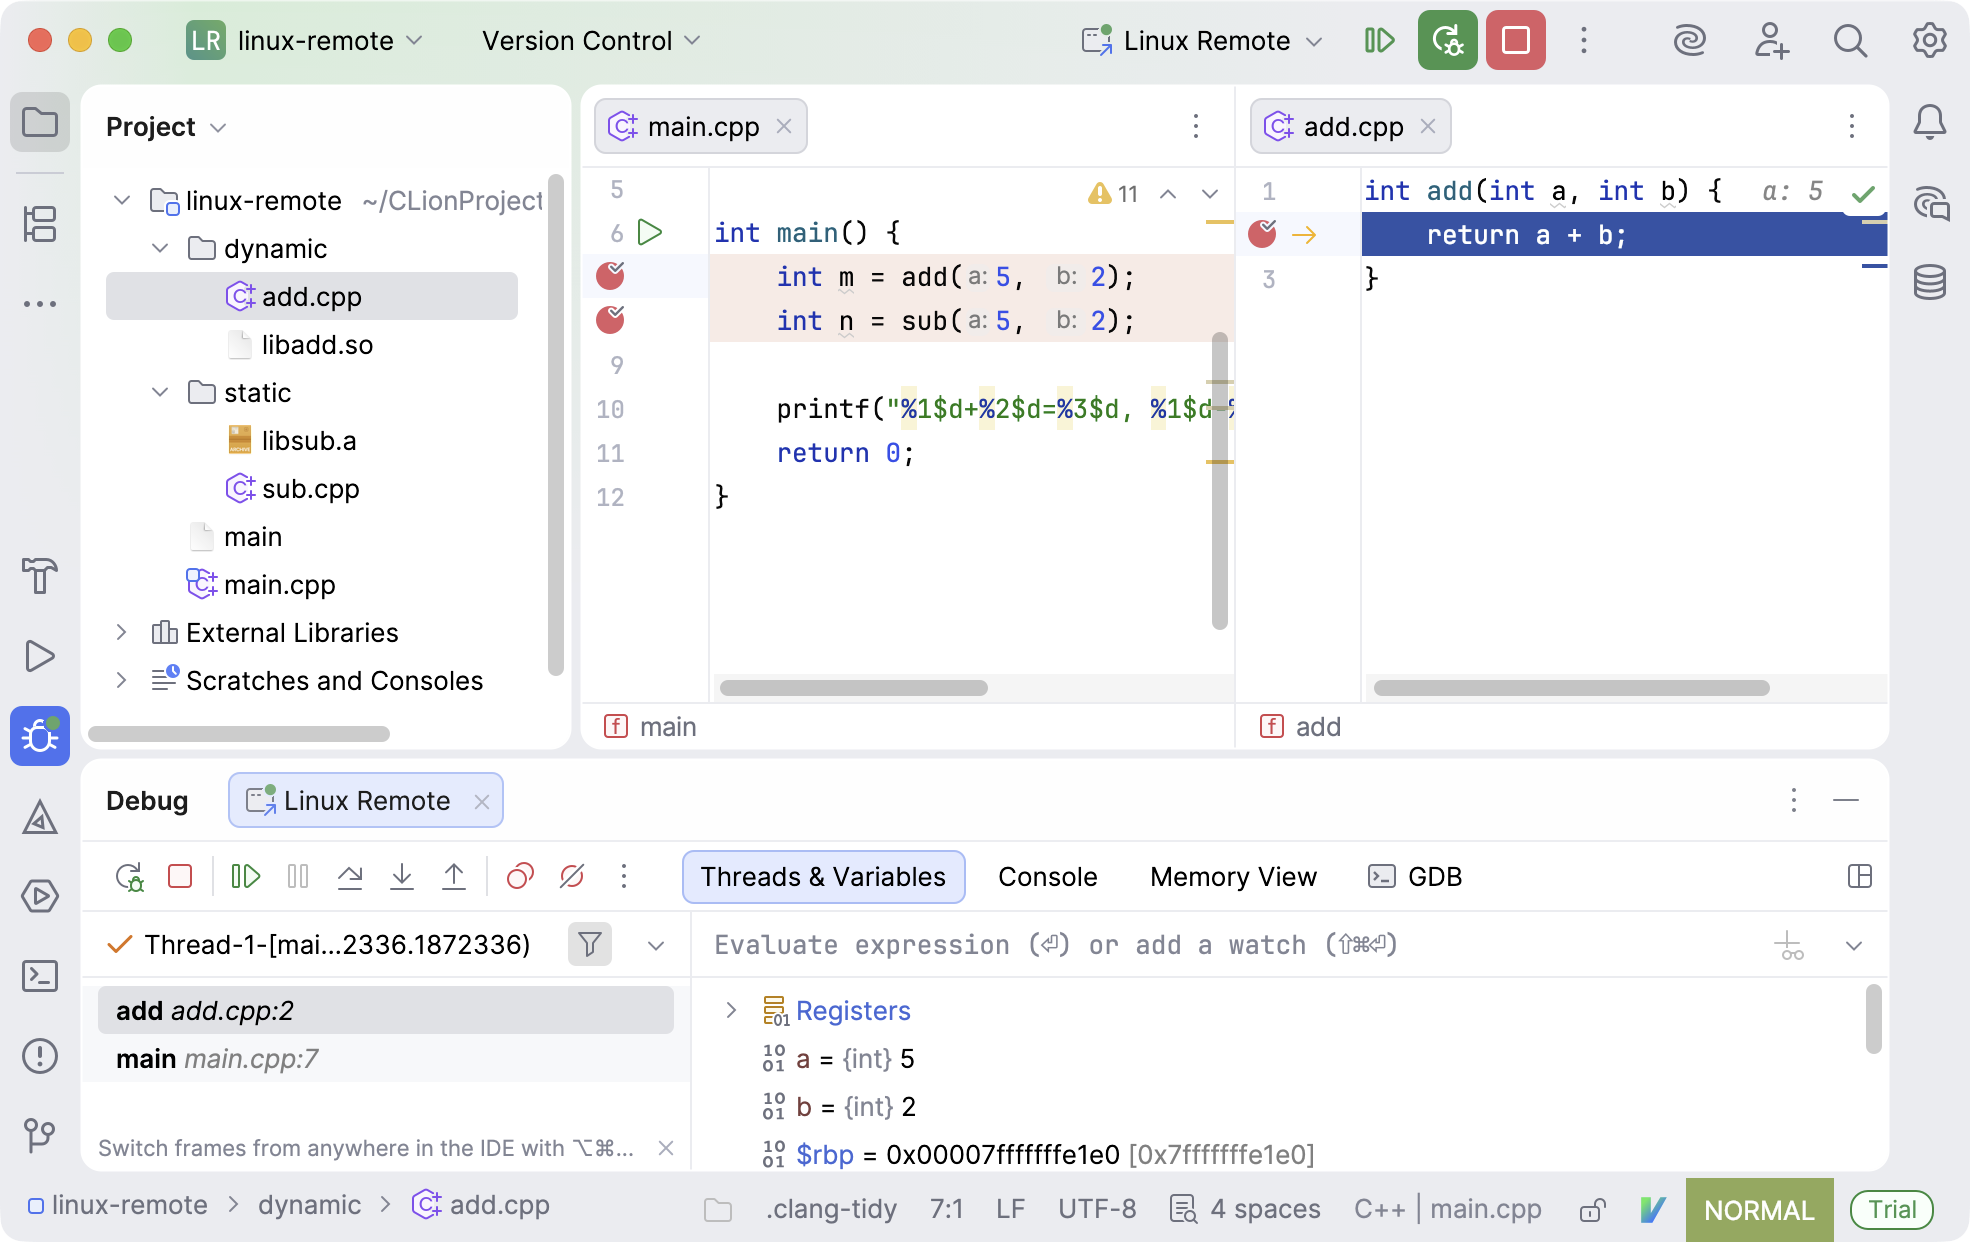Viewport: 1970px width, 1242px height.
Task: Open Linux Remote run configuration dropdown
Action: point(1205,41)
